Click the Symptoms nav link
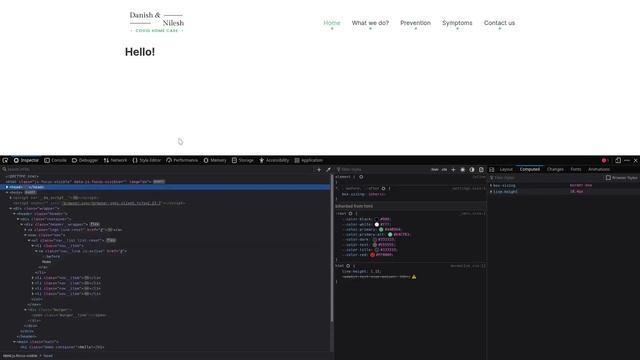The height and width of the screenshot is (360, 640). pyautogui.click(x=457, y=23)
